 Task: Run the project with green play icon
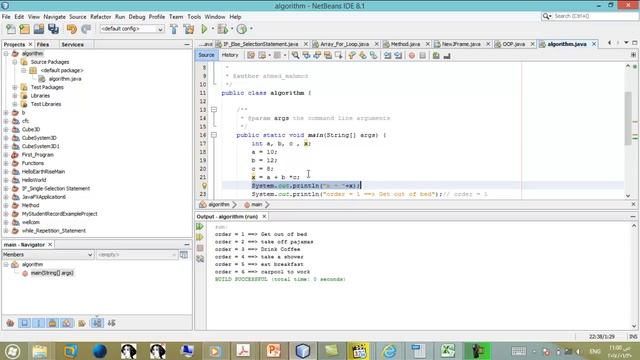204,29
